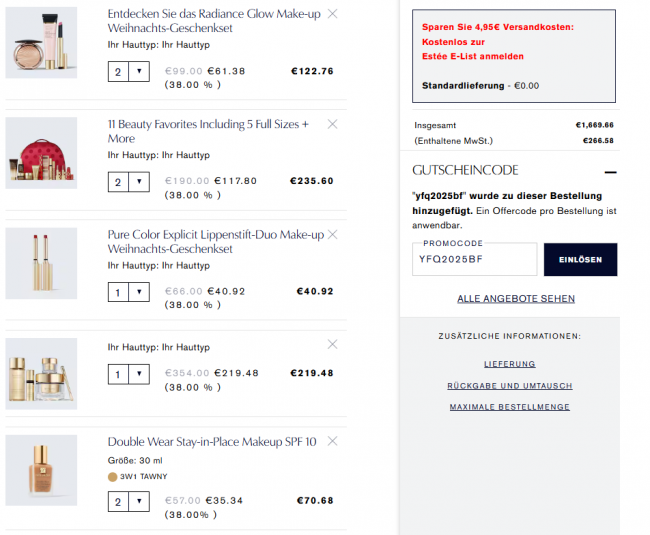
Task: Remove Double Wear Stay-in-Place Makeup from cart
Action: pos(333,441)
